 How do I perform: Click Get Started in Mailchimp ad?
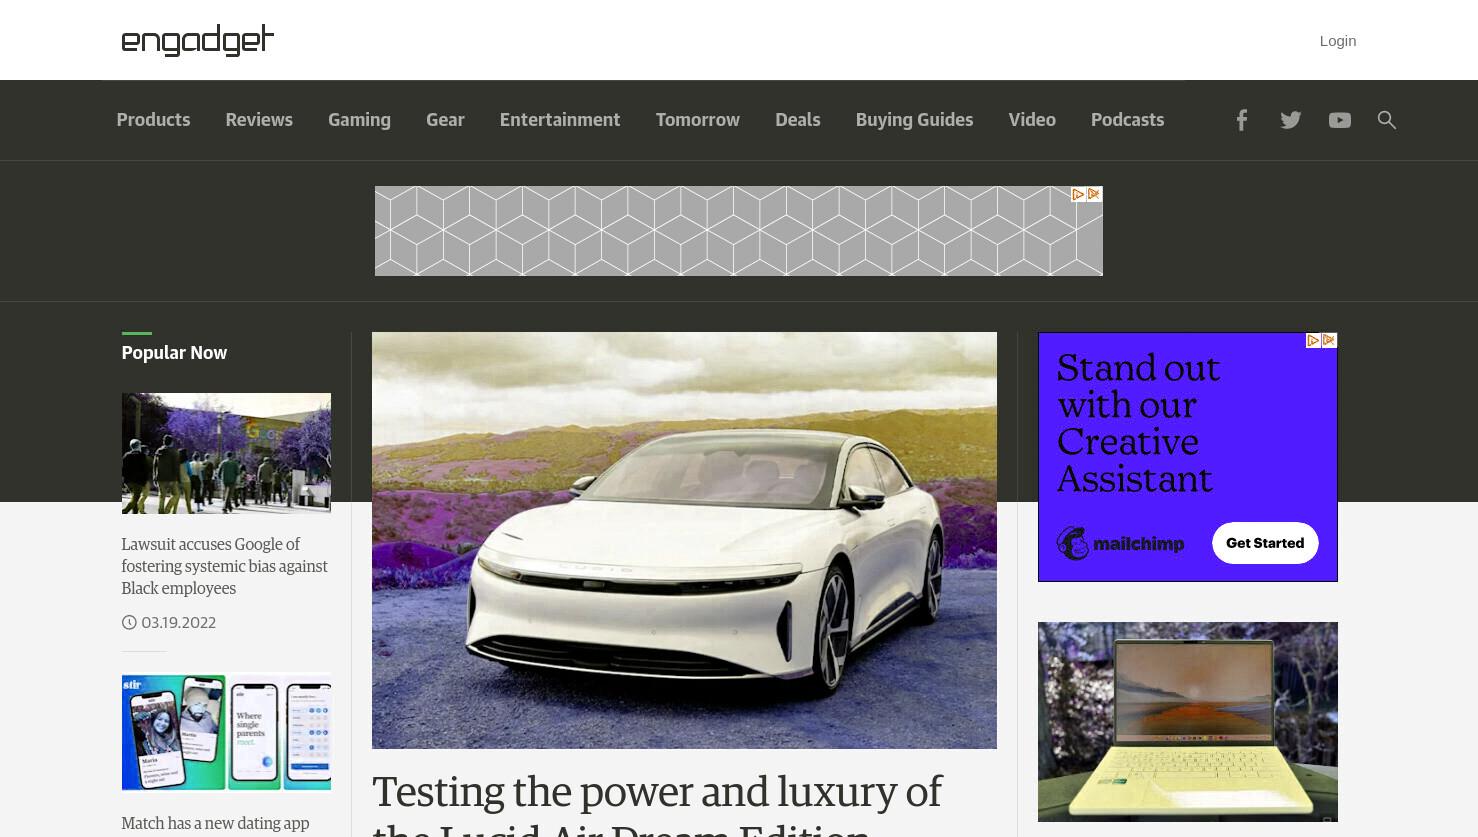(x=1265, y=543)
